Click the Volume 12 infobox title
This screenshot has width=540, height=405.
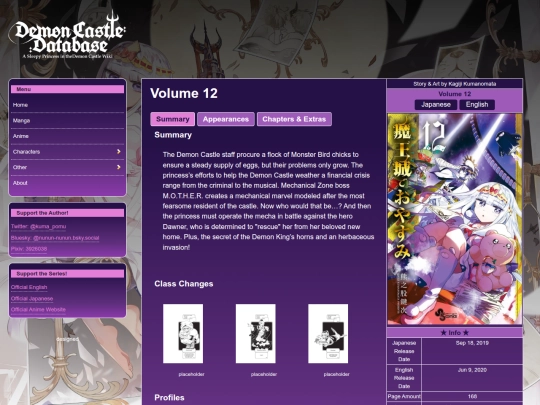coord(455,94)
